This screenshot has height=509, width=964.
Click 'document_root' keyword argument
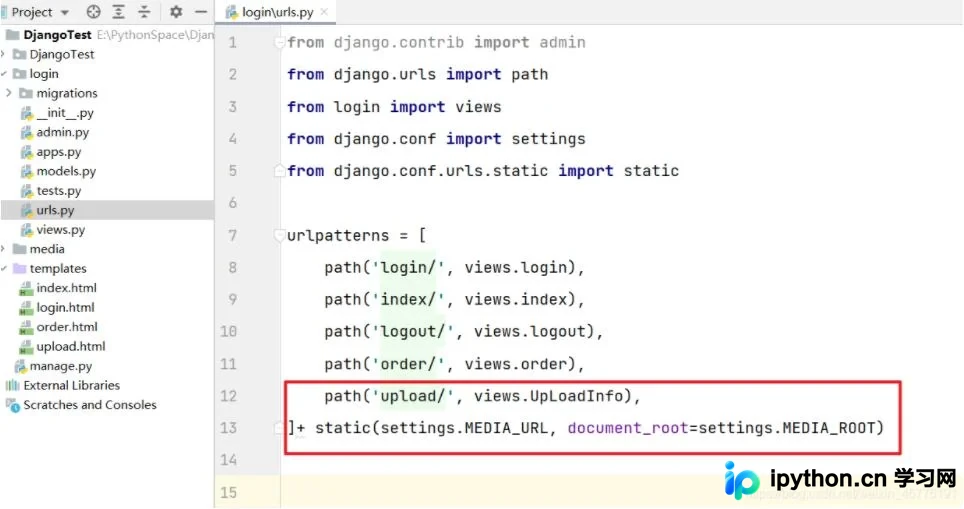pos(628,428)
